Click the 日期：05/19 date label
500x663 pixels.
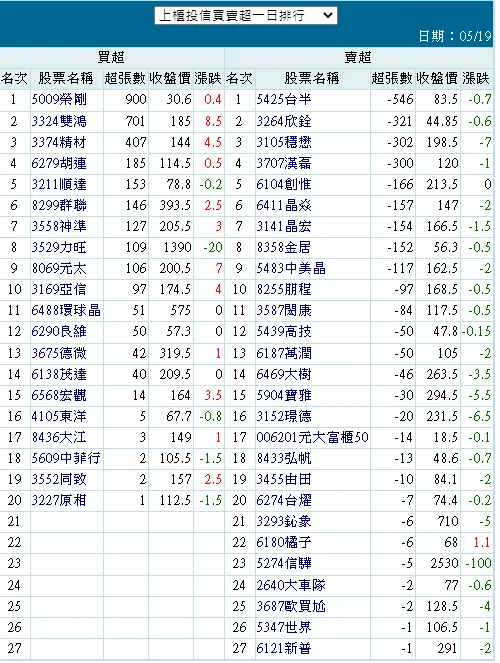click(455, 36)
